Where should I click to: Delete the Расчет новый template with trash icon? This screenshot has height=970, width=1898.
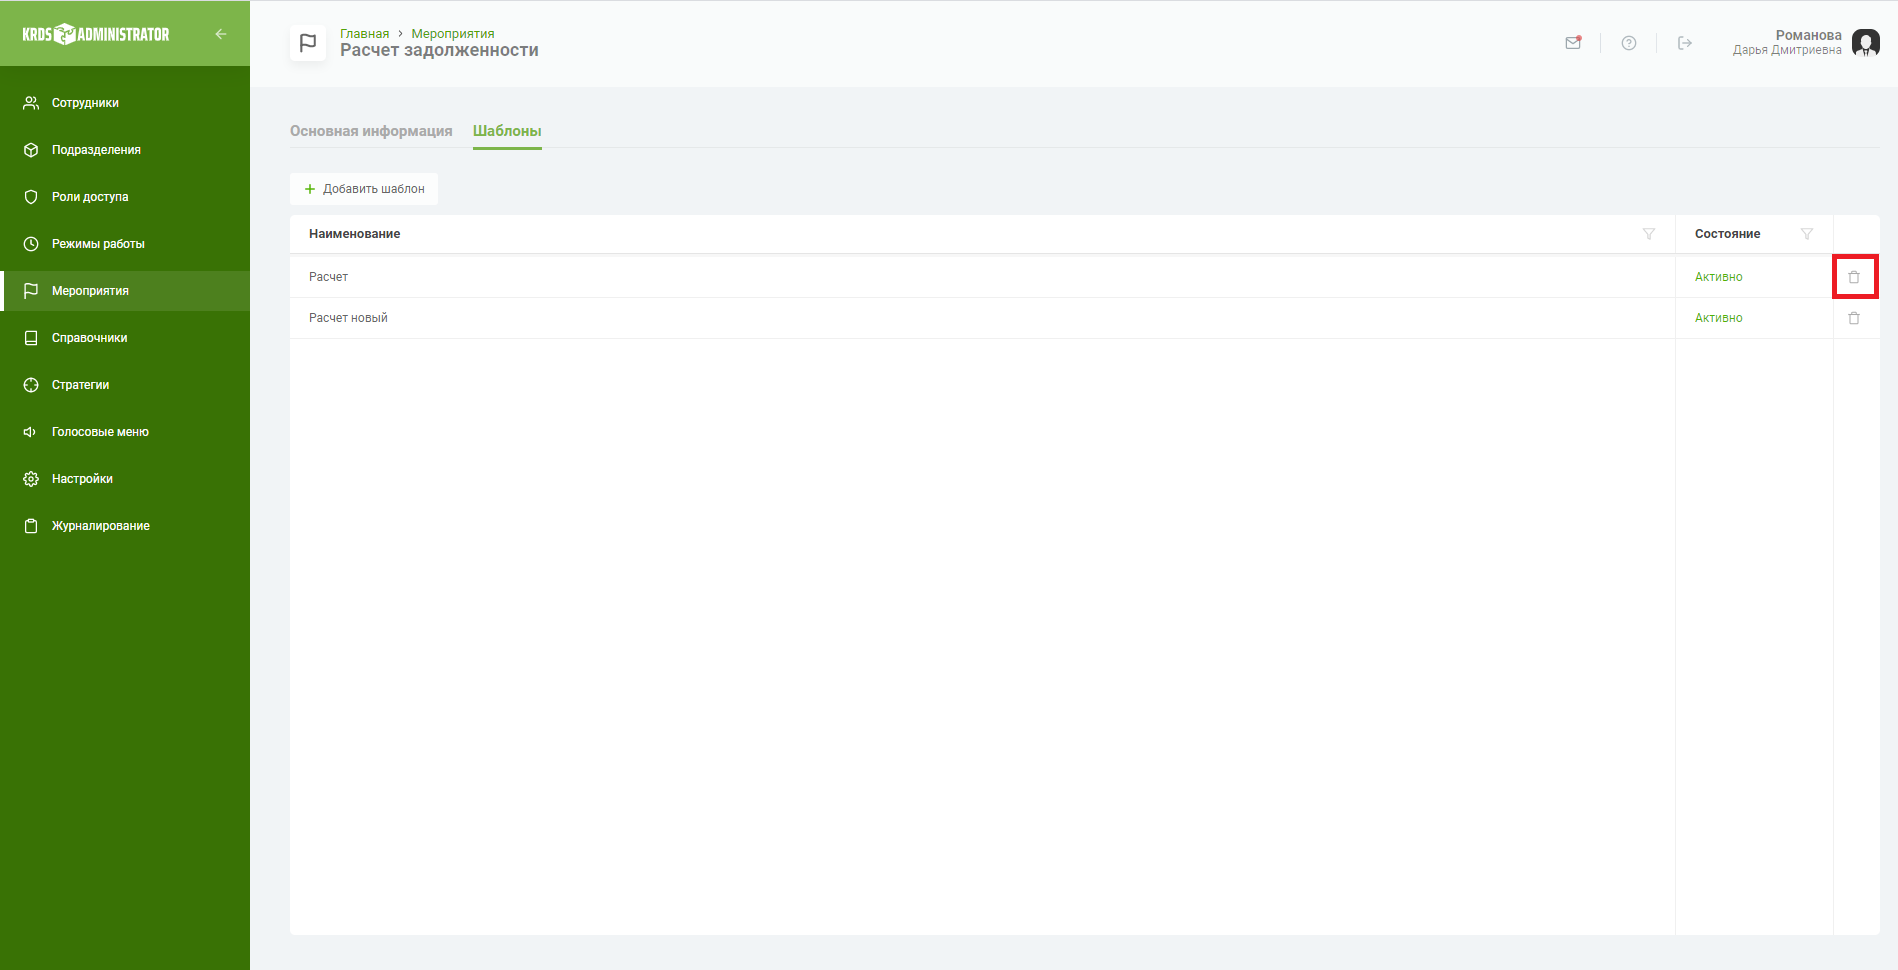tap(1854, 318)
